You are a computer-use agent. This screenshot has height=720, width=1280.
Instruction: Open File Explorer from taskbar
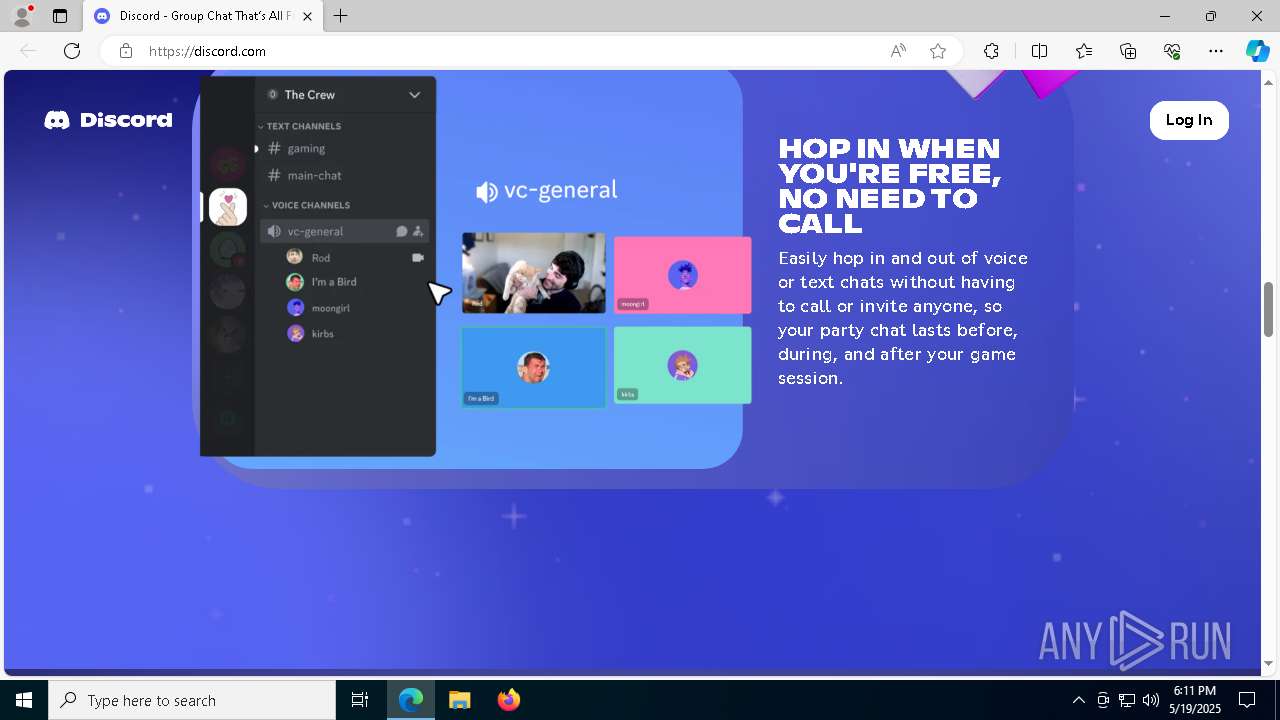(x=459, y=700)
